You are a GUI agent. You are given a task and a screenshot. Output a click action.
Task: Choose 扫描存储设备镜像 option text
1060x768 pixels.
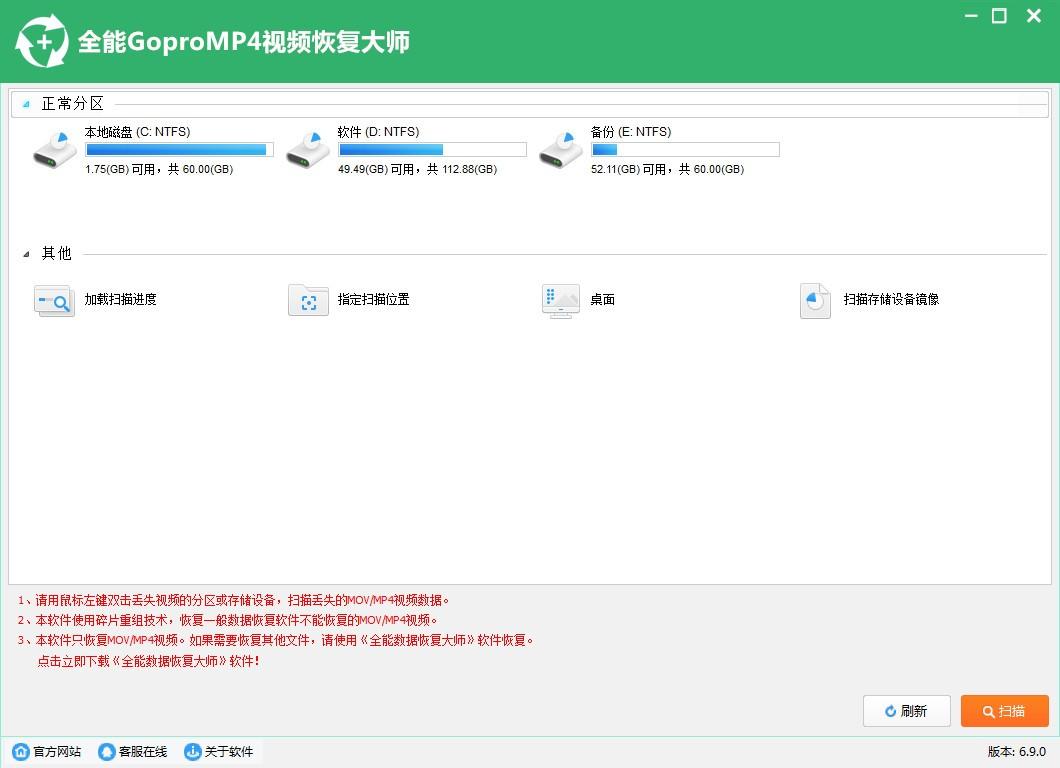[x=891, y=299]
